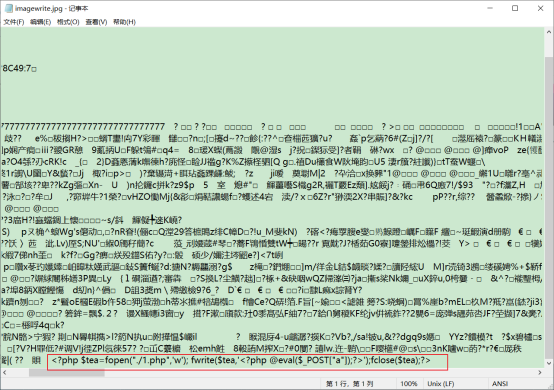The width and height of the screenshot is (554, 390).
Task: Click the vertical scrollbar up arrow
Action: (x=549, y=32)
